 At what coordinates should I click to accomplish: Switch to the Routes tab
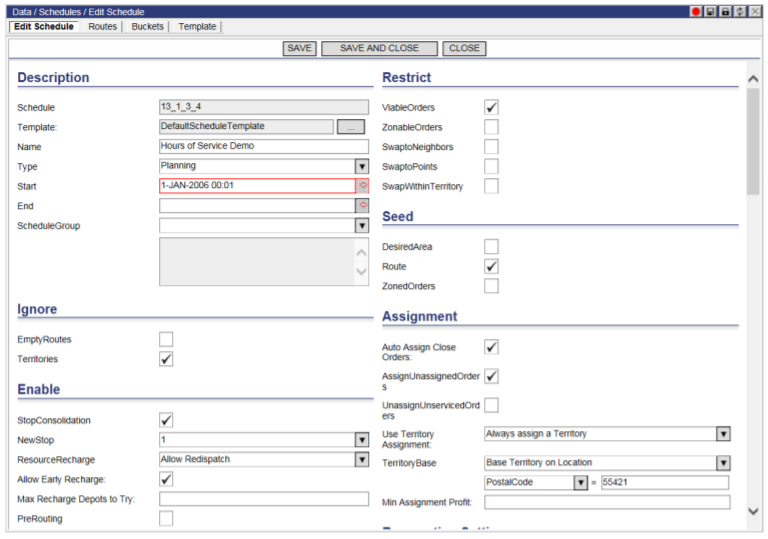(102, 27)
